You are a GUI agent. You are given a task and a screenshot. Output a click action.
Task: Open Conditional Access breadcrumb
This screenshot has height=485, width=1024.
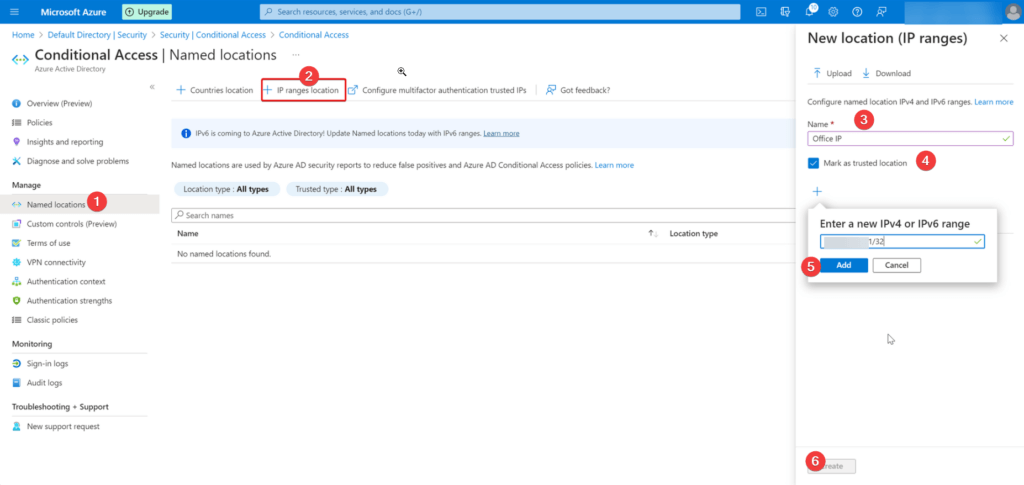click(313, 35)
